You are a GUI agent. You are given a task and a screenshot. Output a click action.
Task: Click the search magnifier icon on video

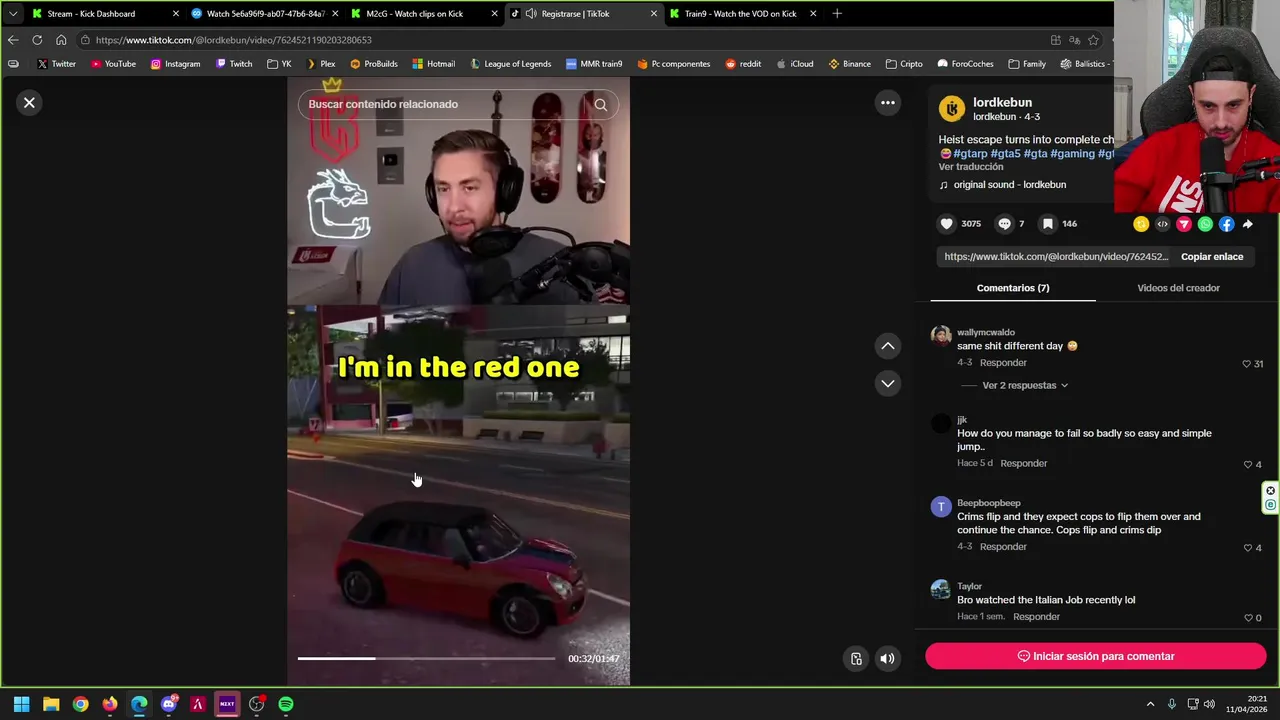(x=600, y=104)
